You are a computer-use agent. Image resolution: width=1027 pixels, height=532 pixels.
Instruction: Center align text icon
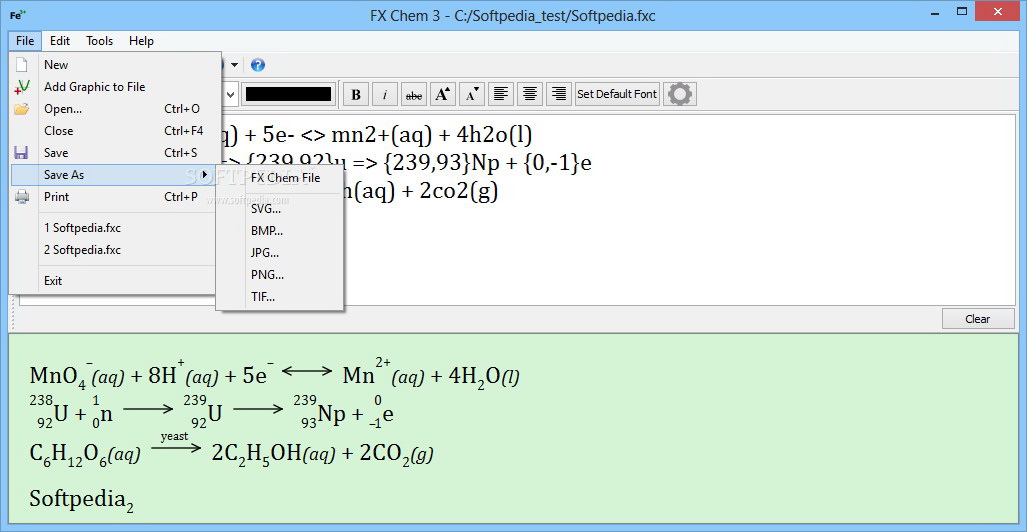point(530,94)
